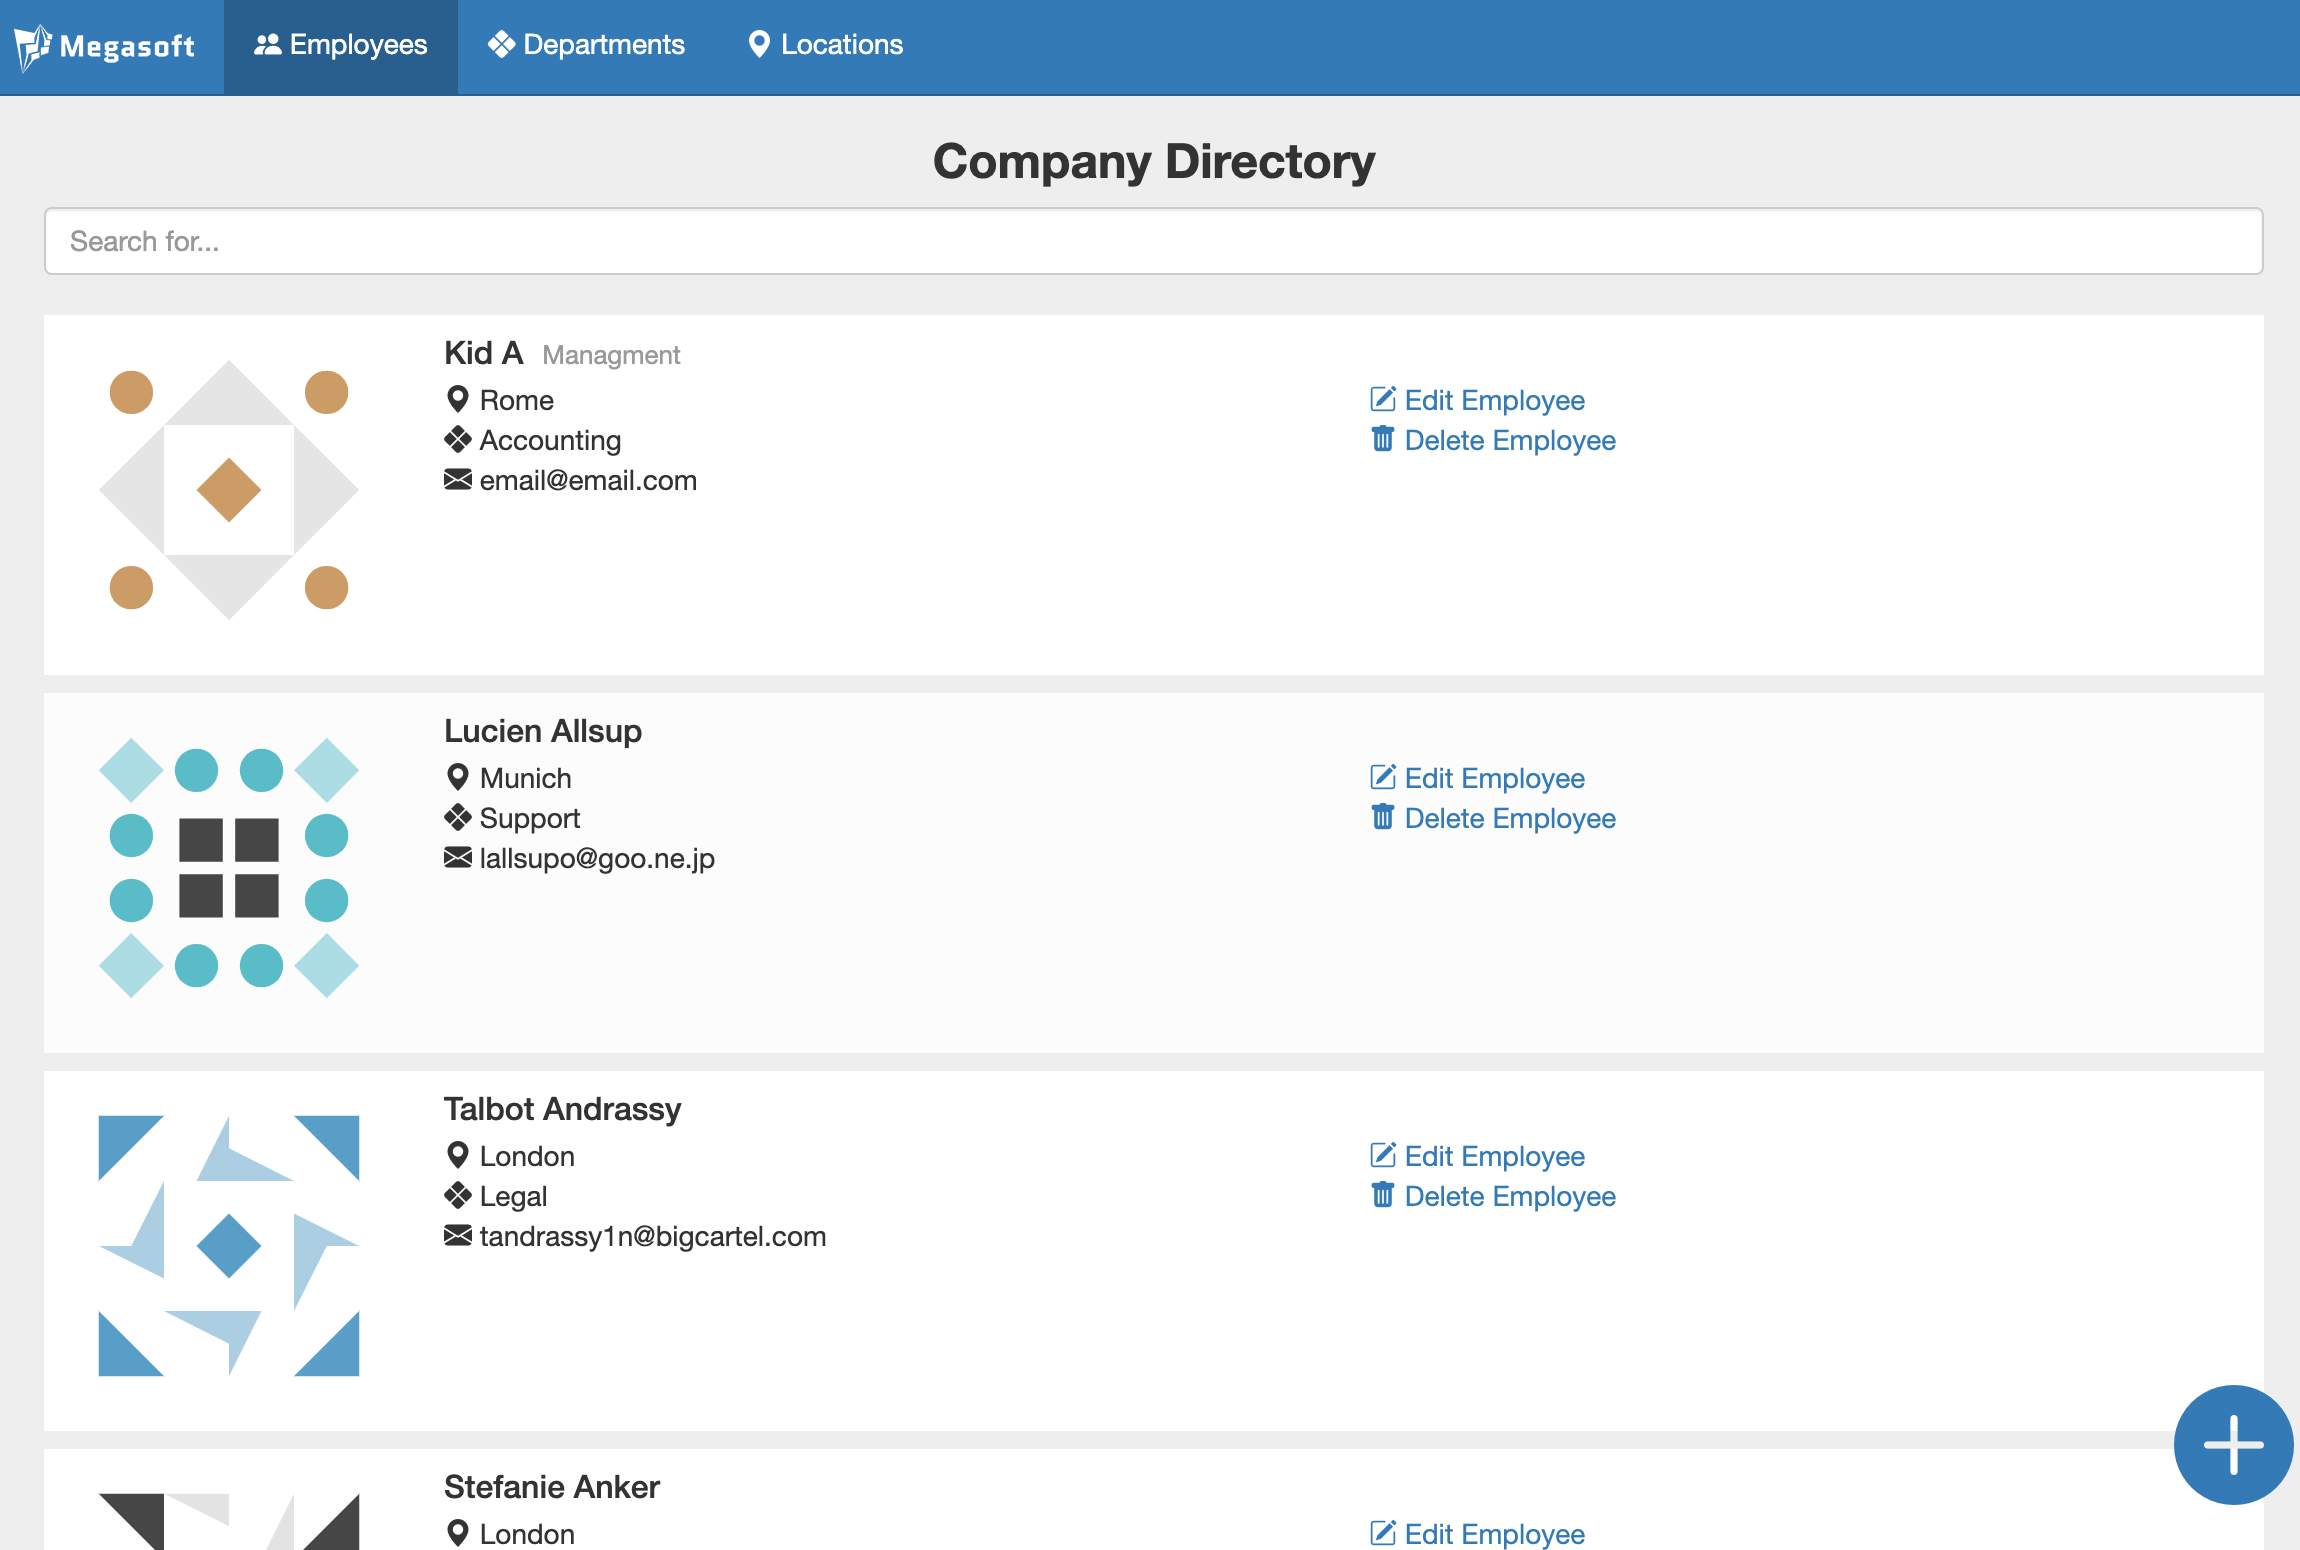The image size is (2300, 1550).
Task: Click the trash icon for Lucien Allsup
Action: click(x=1382, y=817)
